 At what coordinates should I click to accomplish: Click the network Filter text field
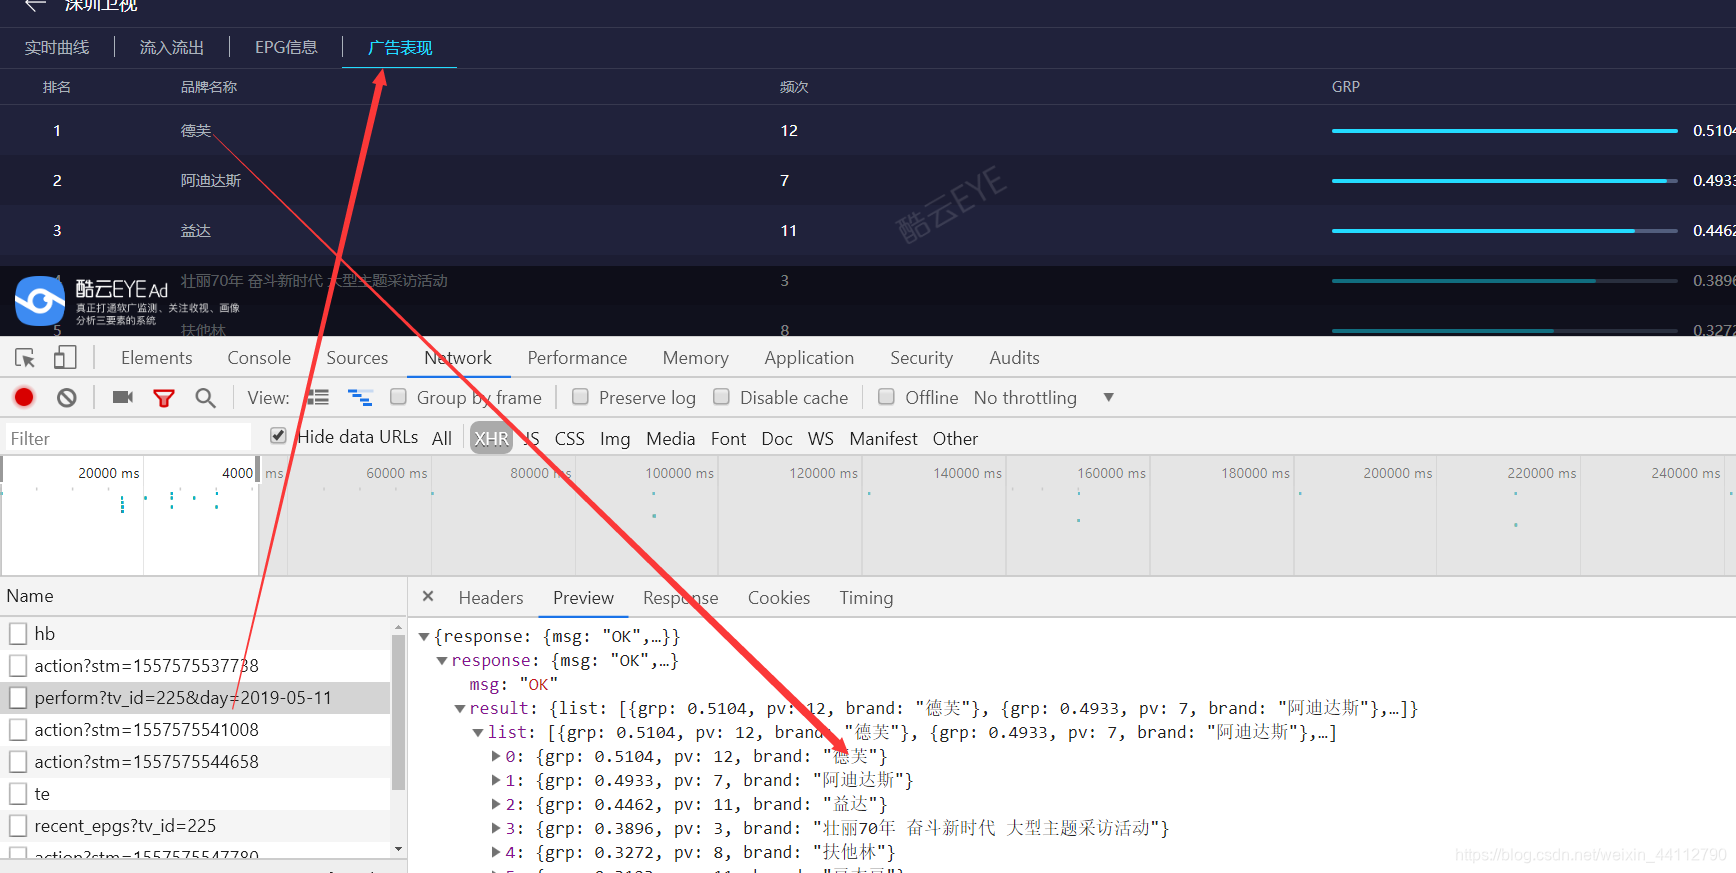(x=126, y=438)
